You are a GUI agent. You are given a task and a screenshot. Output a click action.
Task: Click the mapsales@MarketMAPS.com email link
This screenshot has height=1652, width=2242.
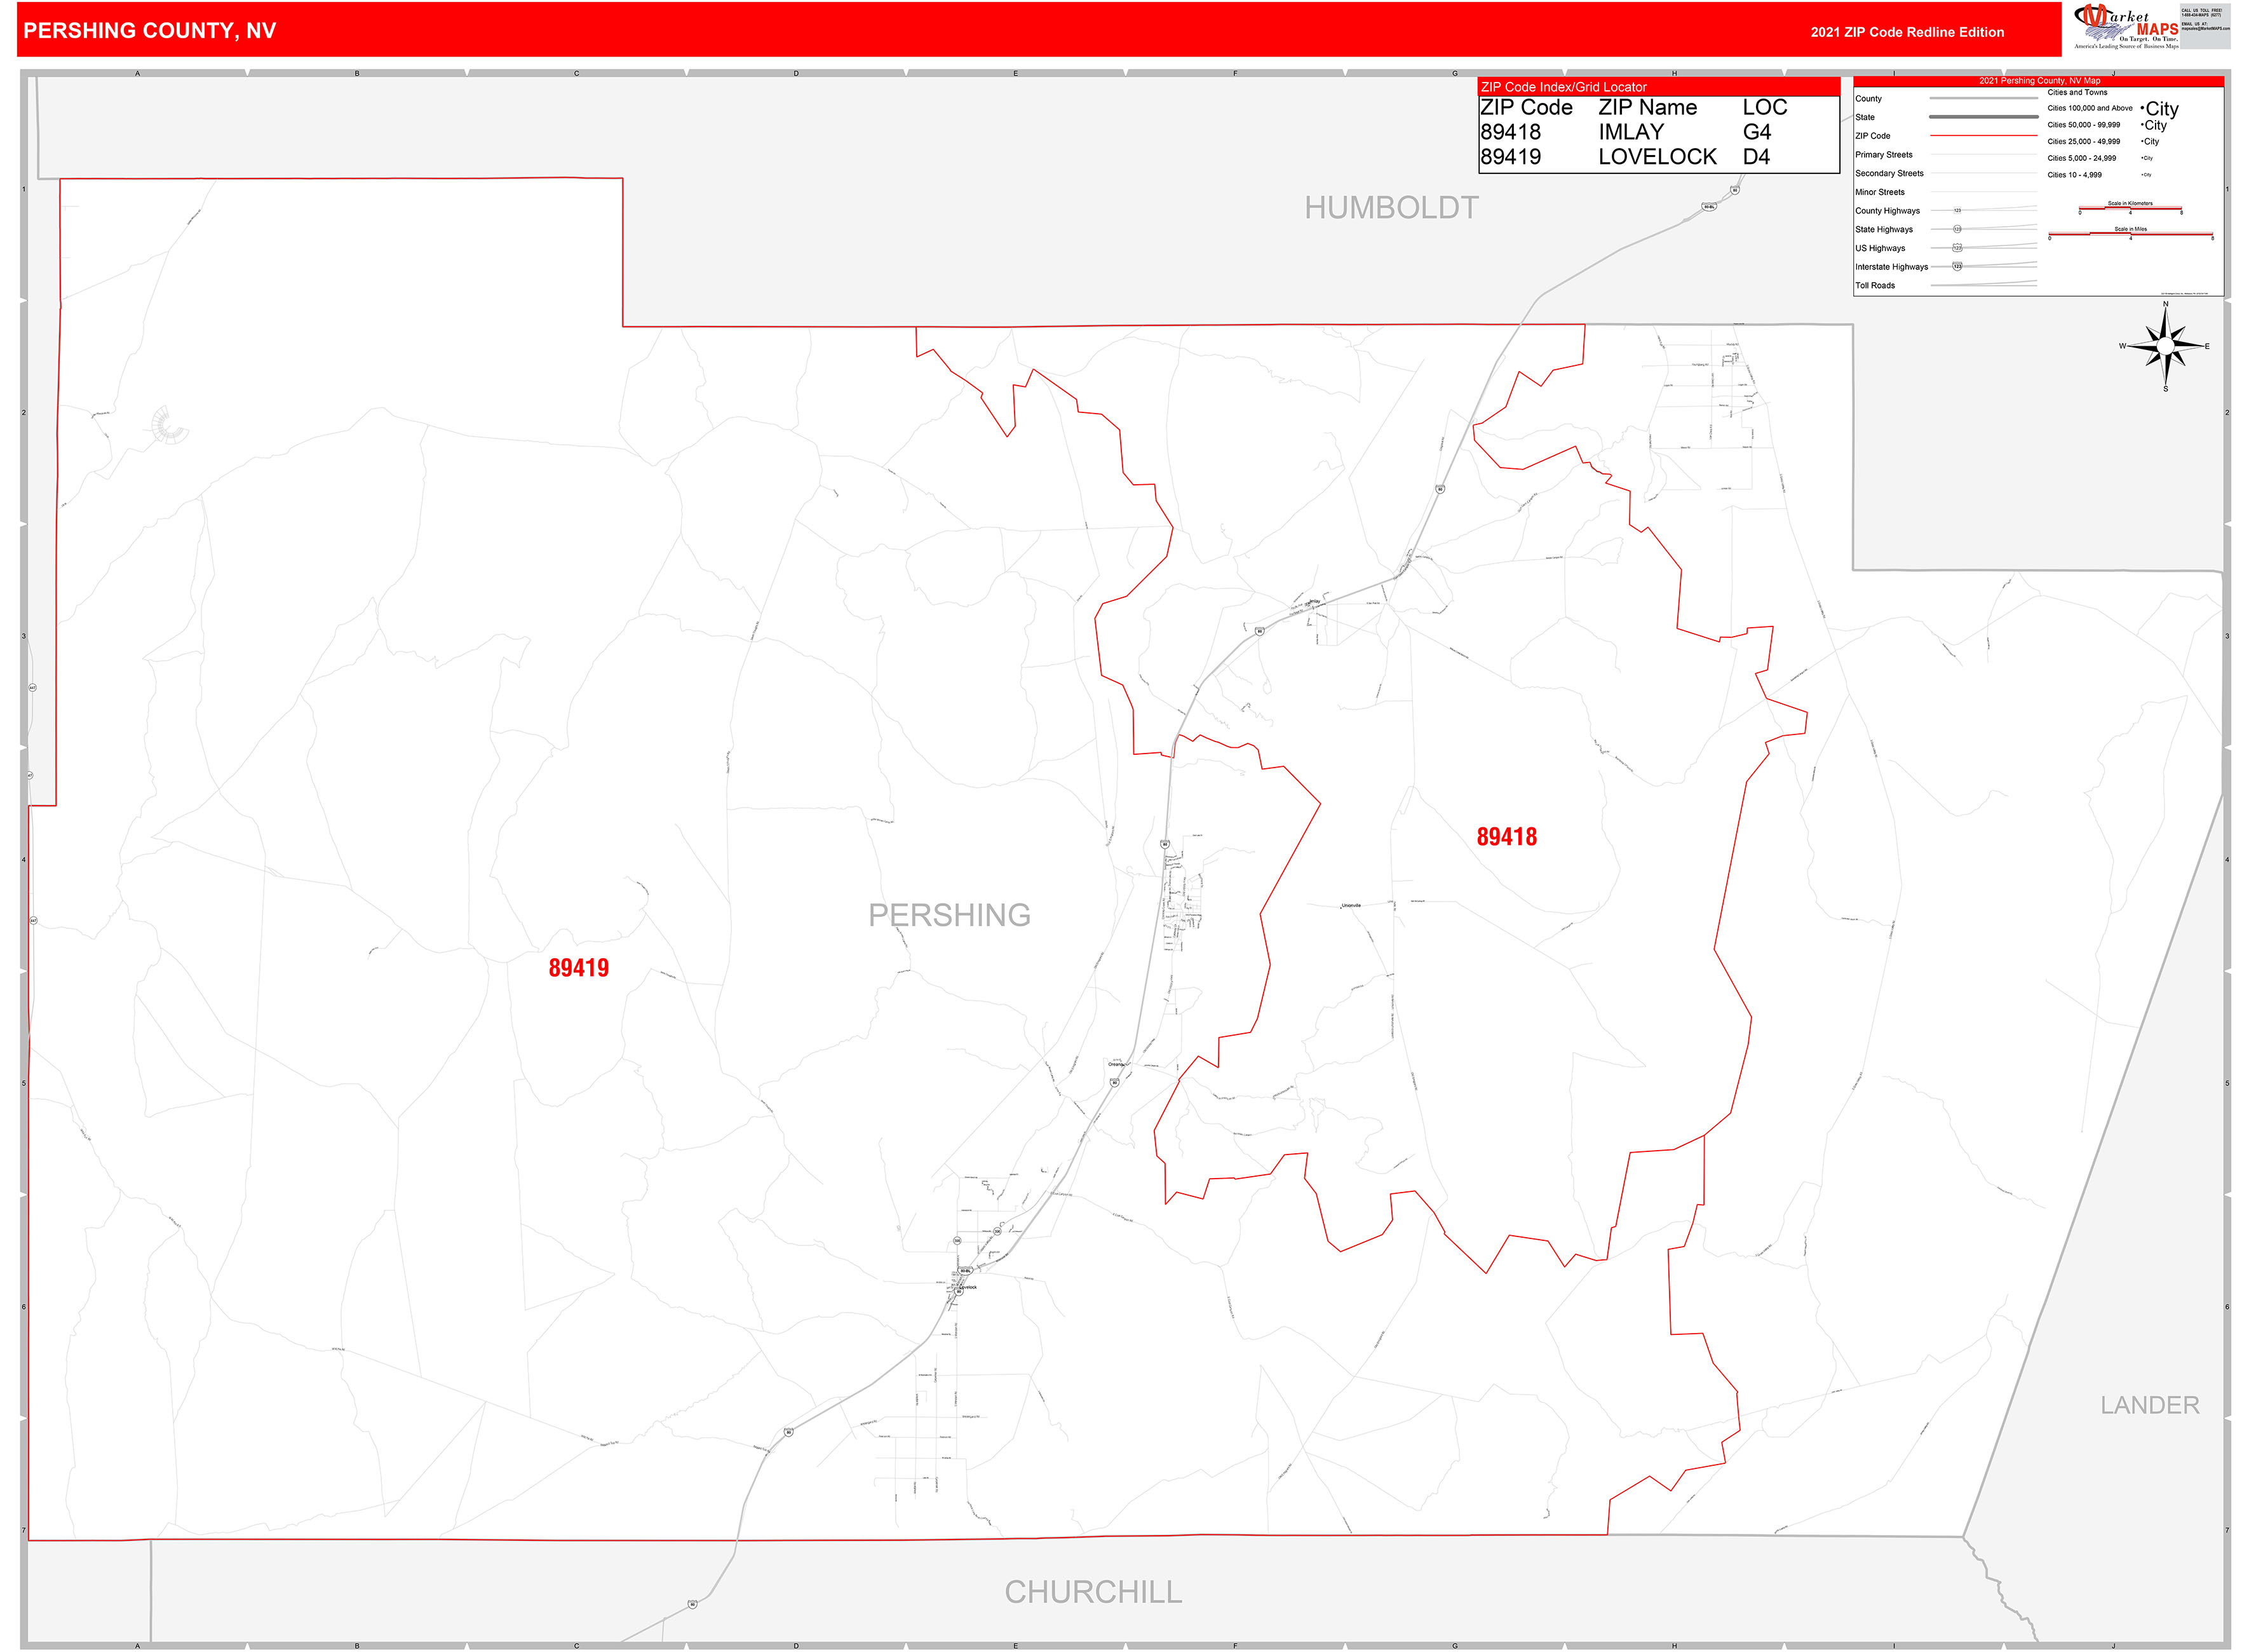pyautogui.click(x=2205, y=28)
